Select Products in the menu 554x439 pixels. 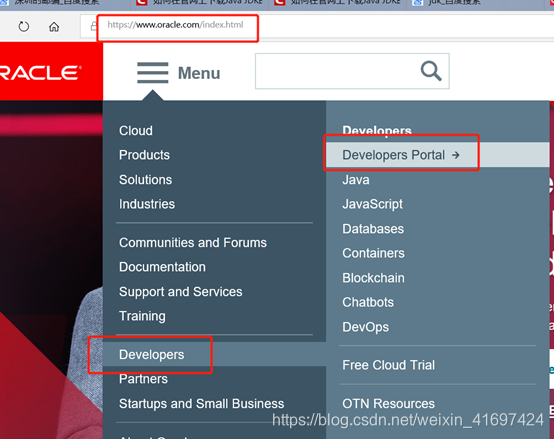144,155
